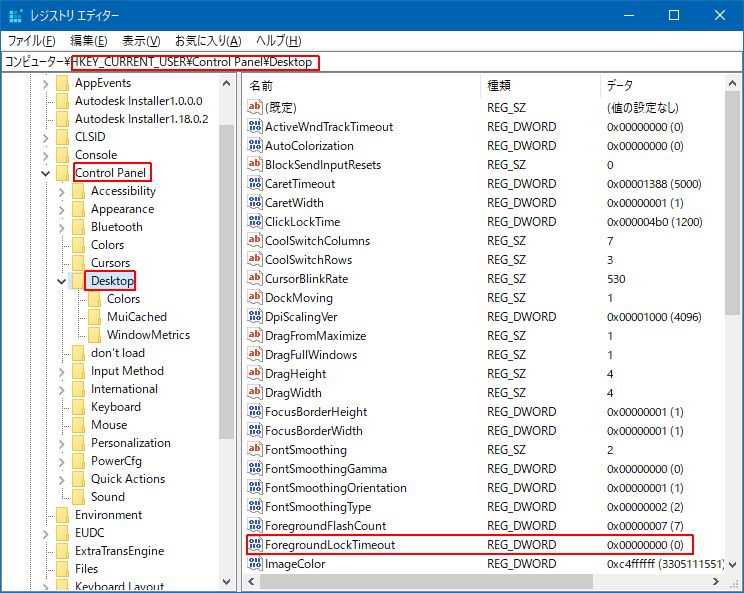Image resolution: width=744 pixels, height=593 pixels.
Task: Select the FontSmoothing string value icon
Action: [x=255, y=450]
